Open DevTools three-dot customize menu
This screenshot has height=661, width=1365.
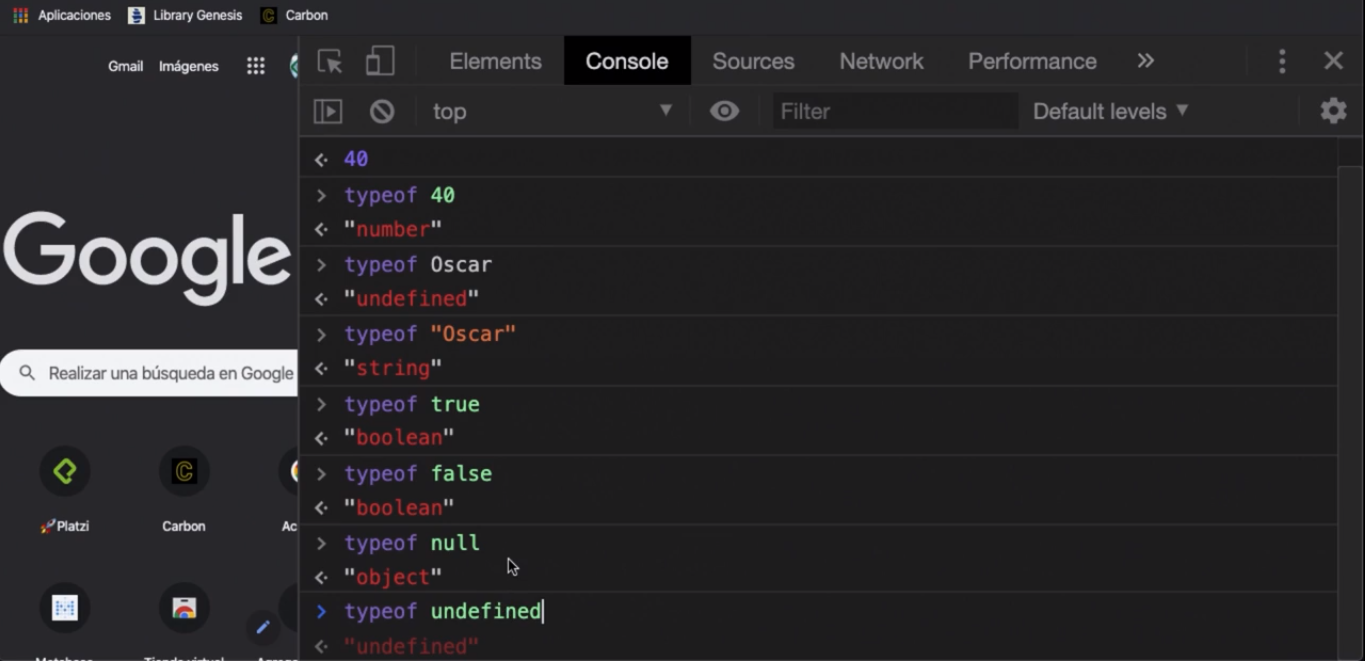tap(1282, 62)
